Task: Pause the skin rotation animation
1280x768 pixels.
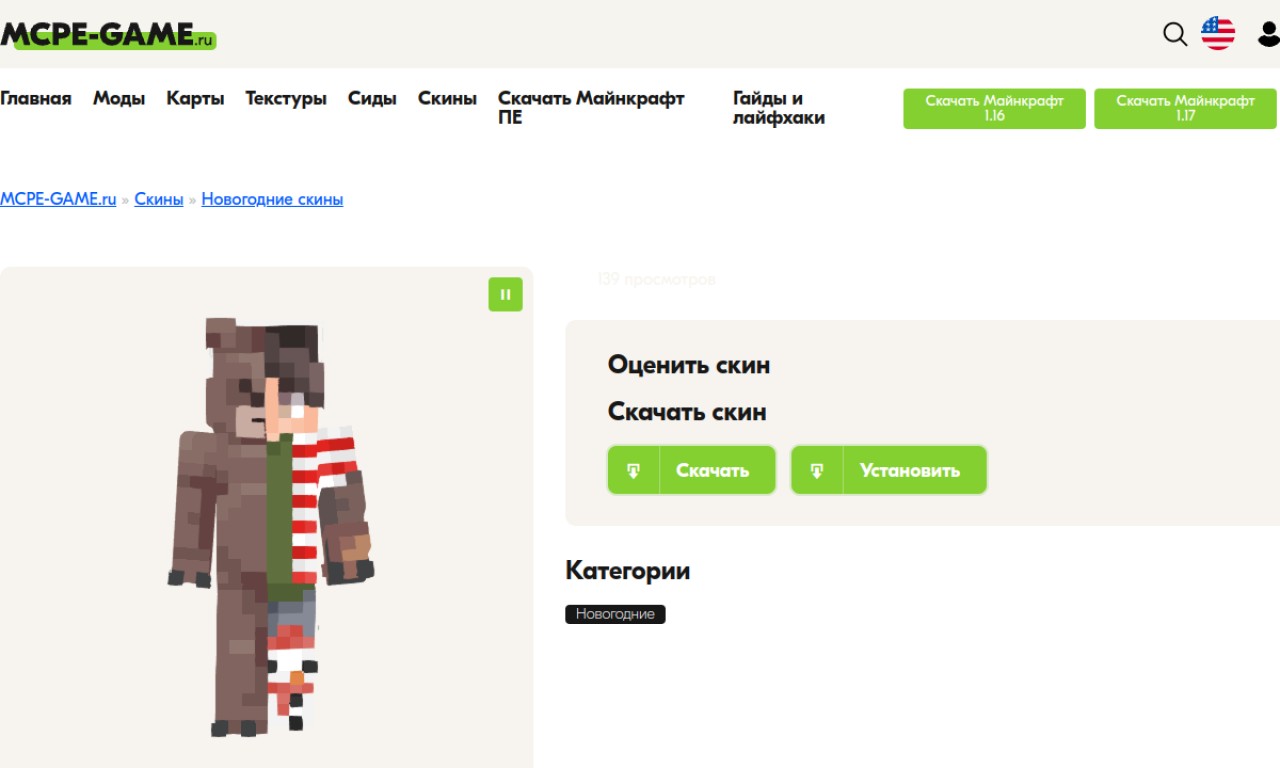Action: 505,294
